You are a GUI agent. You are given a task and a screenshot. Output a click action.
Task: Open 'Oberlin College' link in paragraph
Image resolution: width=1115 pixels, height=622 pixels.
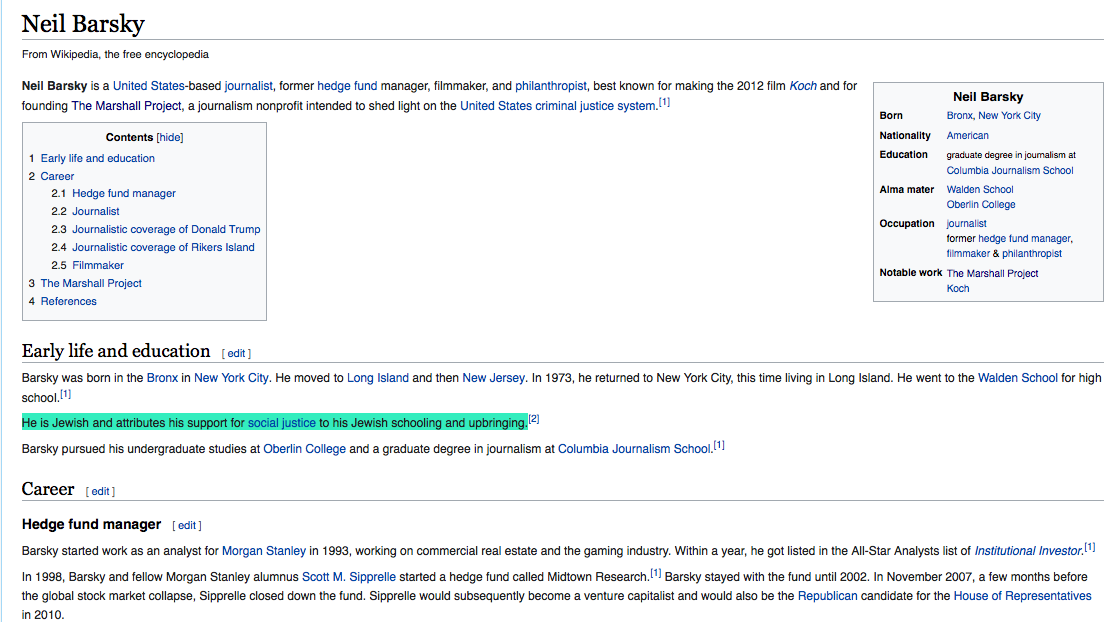(304, 449)
